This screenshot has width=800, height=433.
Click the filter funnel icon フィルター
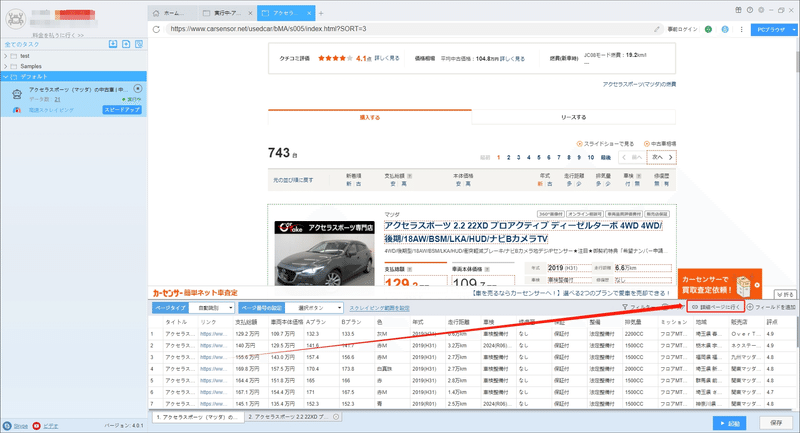625,307
